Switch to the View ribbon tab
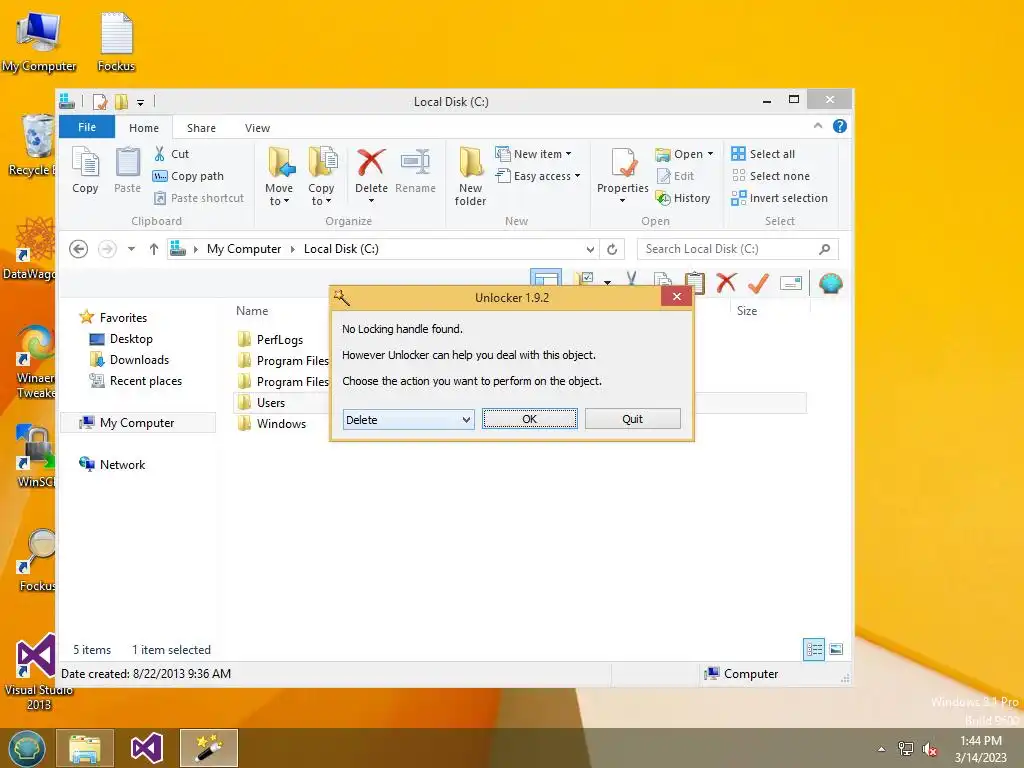The height and width of the screenshot is (768, 1024). [257, 128]
